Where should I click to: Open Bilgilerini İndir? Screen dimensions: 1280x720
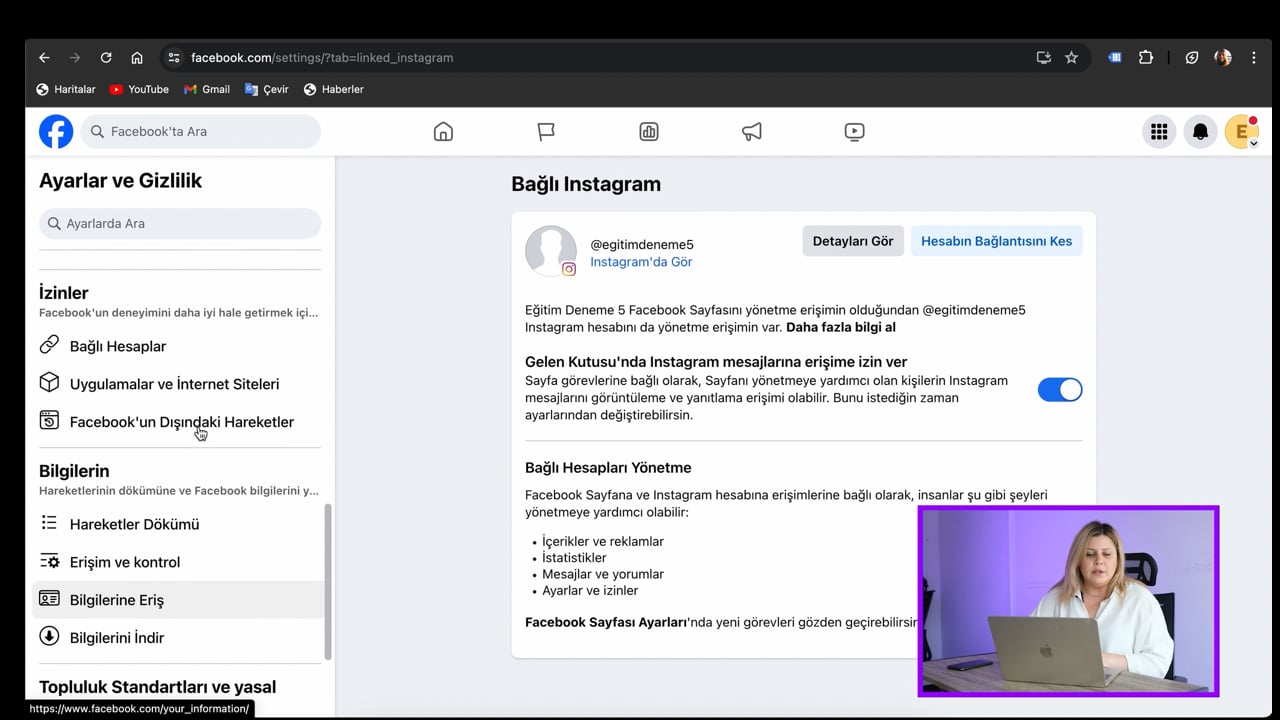coord(180,638)
